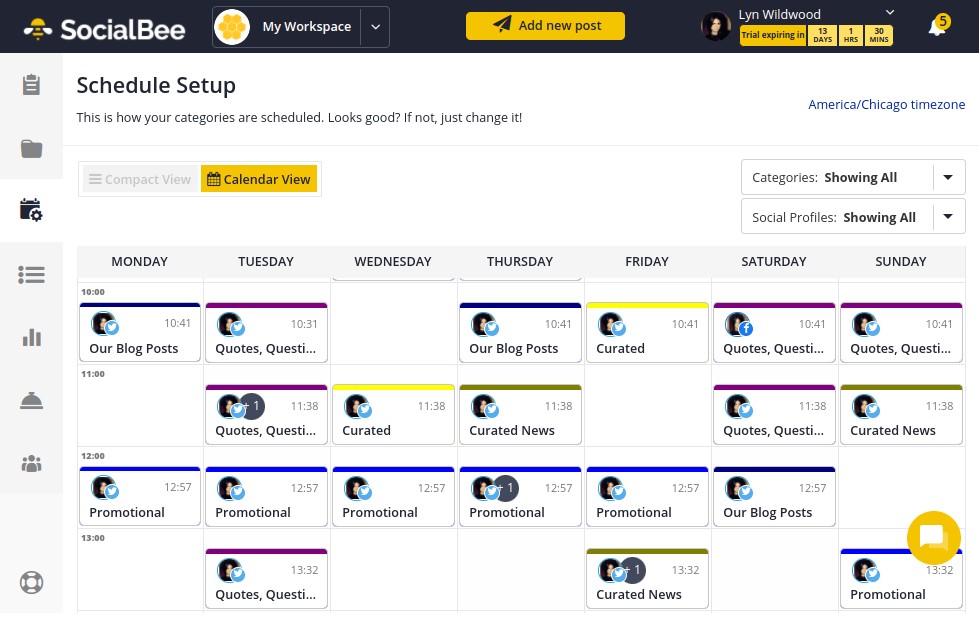
Task: Click the America/Chicago timezone link
Action: tap(886, 104)
